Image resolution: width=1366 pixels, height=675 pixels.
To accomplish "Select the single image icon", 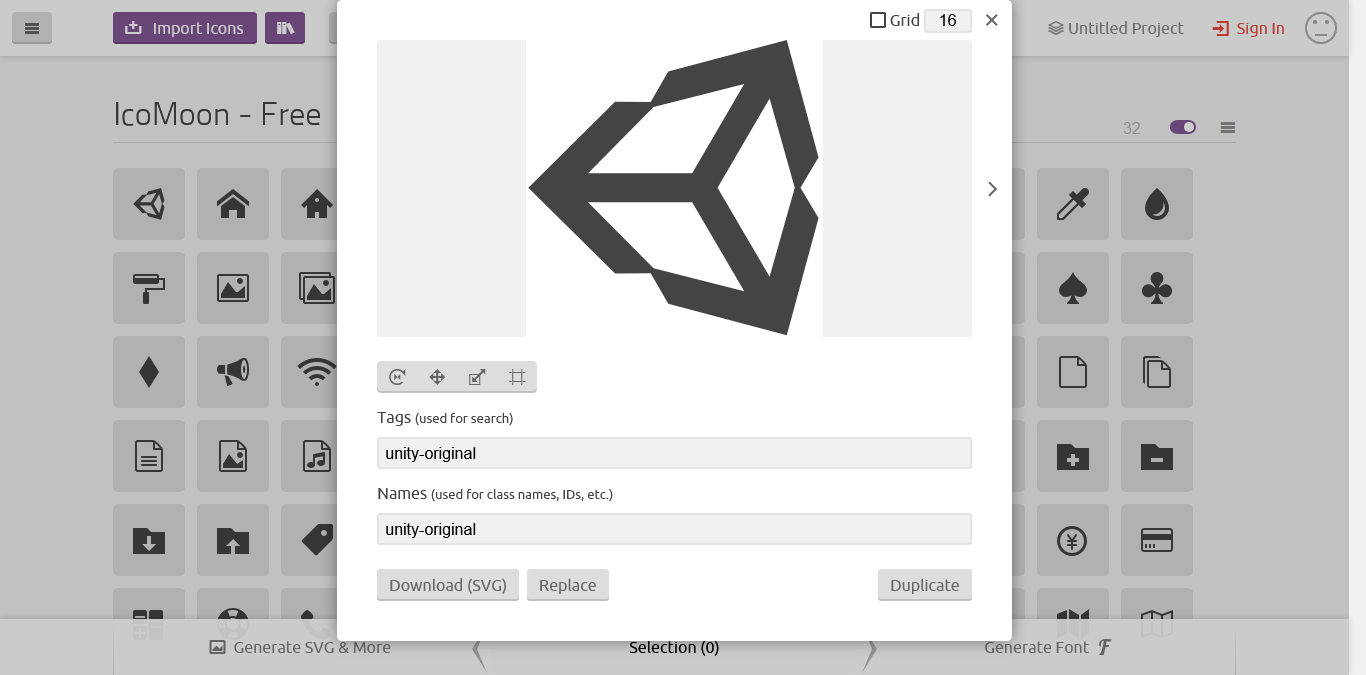I will pyautogui.click(x=233, y=288).
